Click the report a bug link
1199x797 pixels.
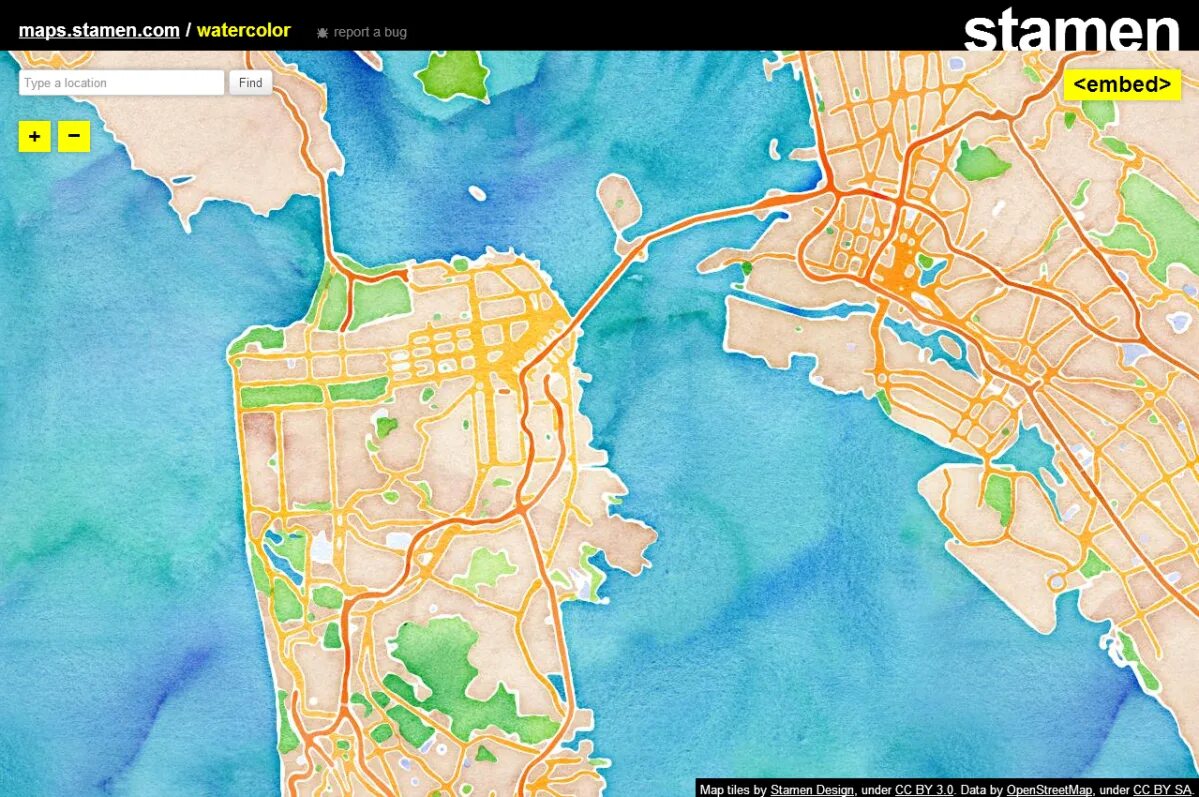click(x=370, y=32)
